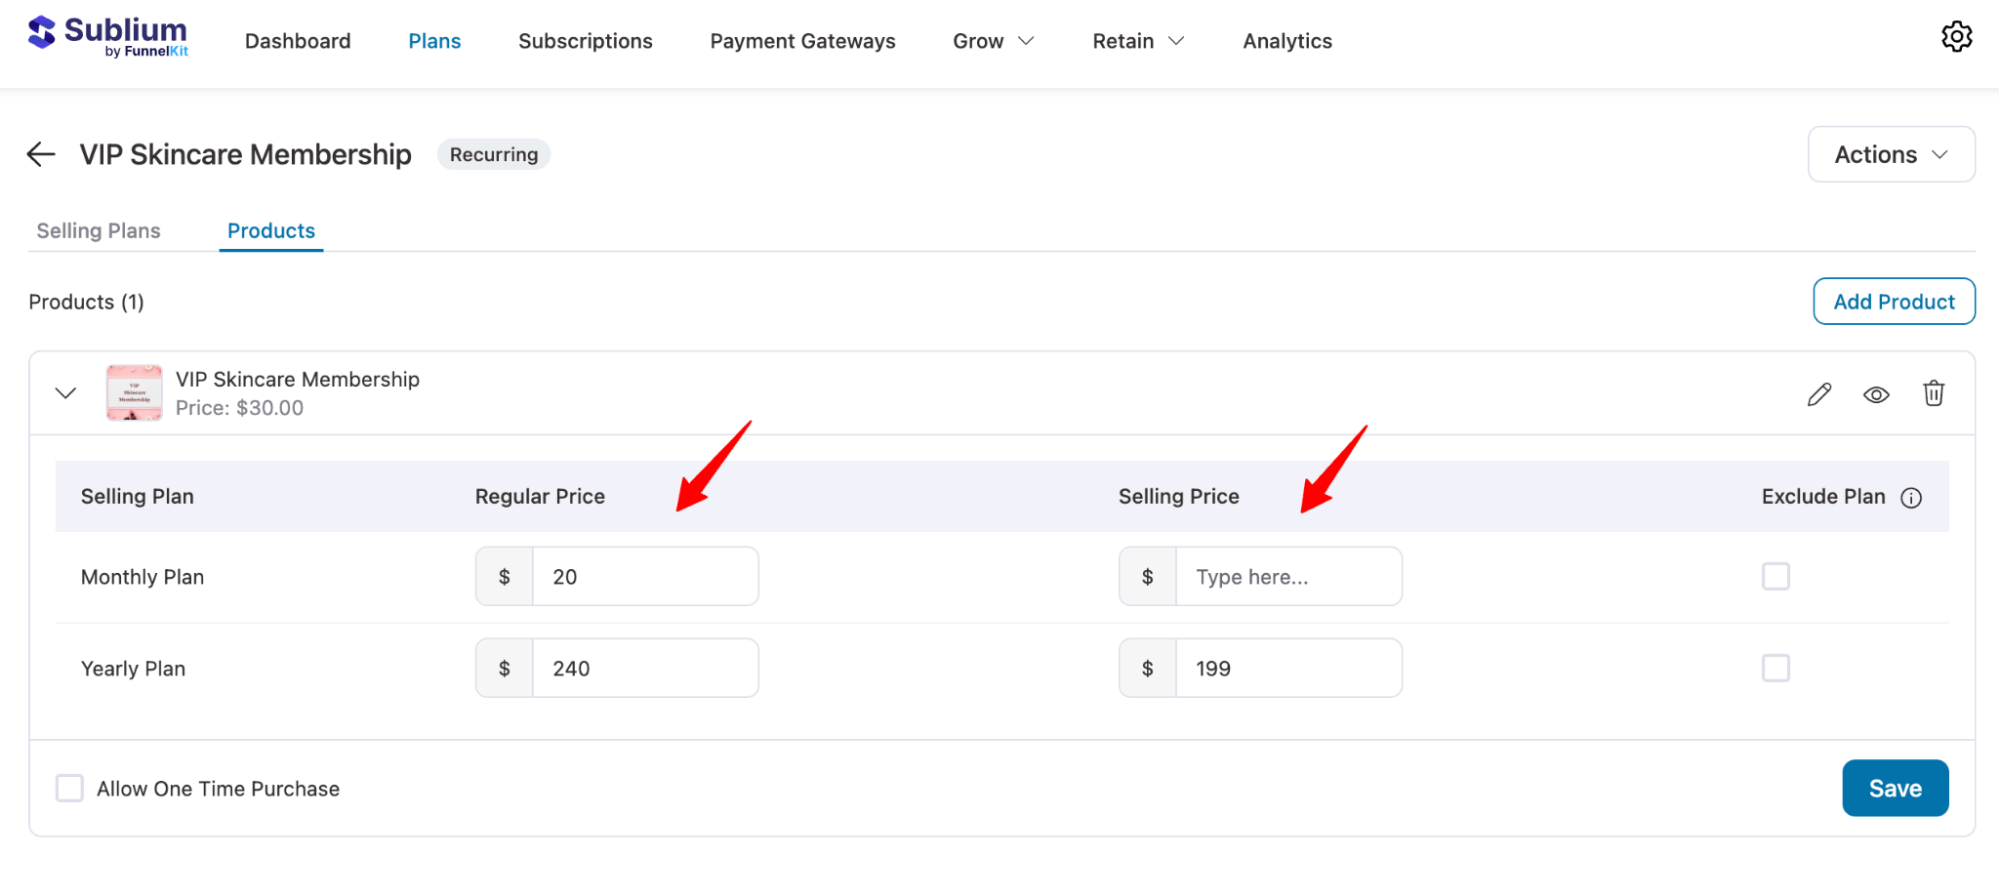Click the Products (1) count text
The height and width of the screenshot is (880, 1999).
tap(86, 302)
